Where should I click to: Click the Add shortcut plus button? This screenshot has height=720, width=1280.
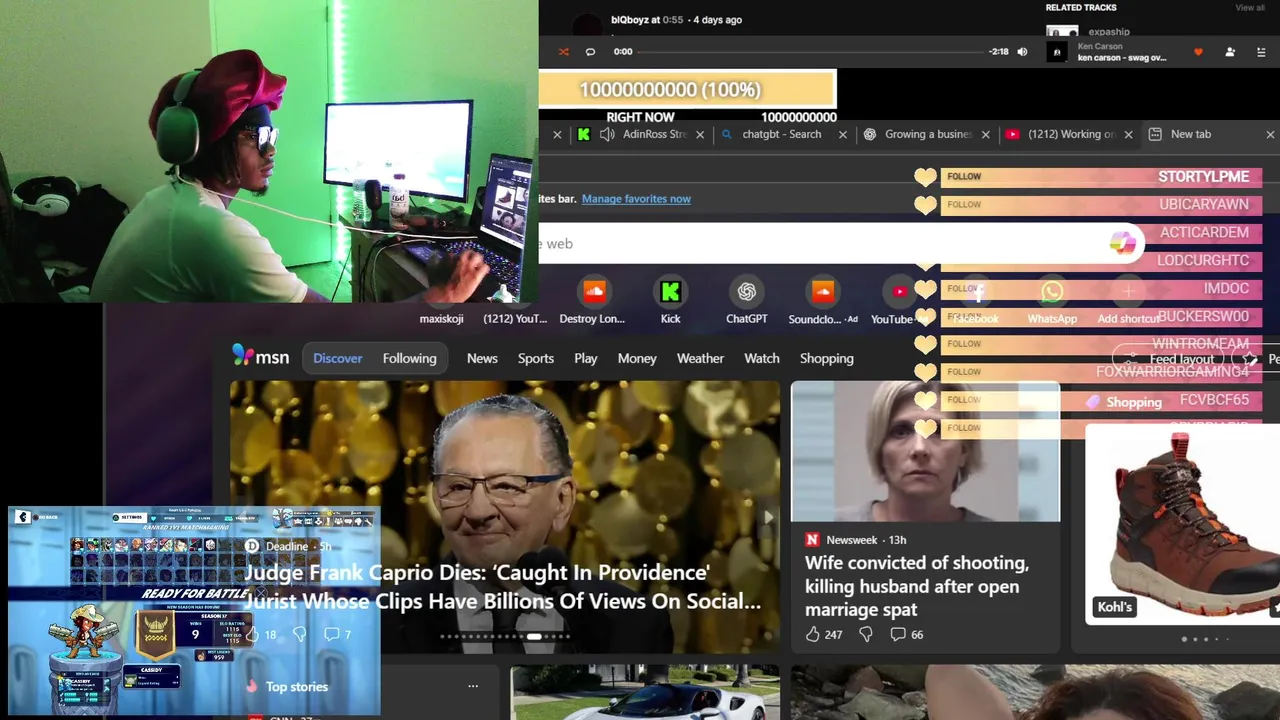(x=1128, y=292)
